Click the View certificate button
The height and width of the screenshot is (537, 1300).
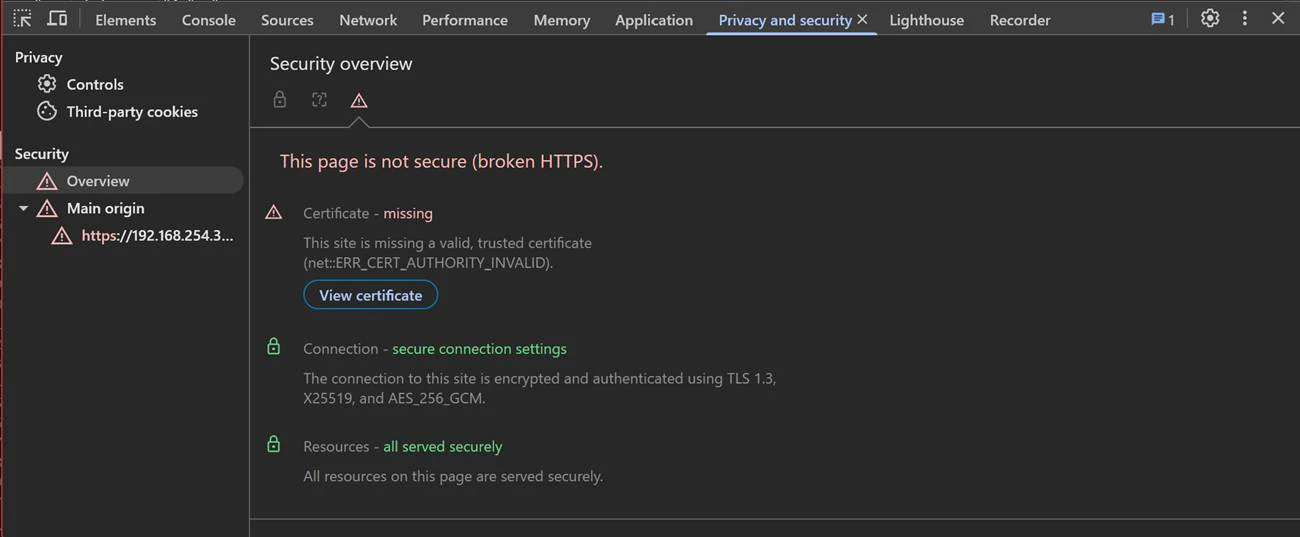371,295
